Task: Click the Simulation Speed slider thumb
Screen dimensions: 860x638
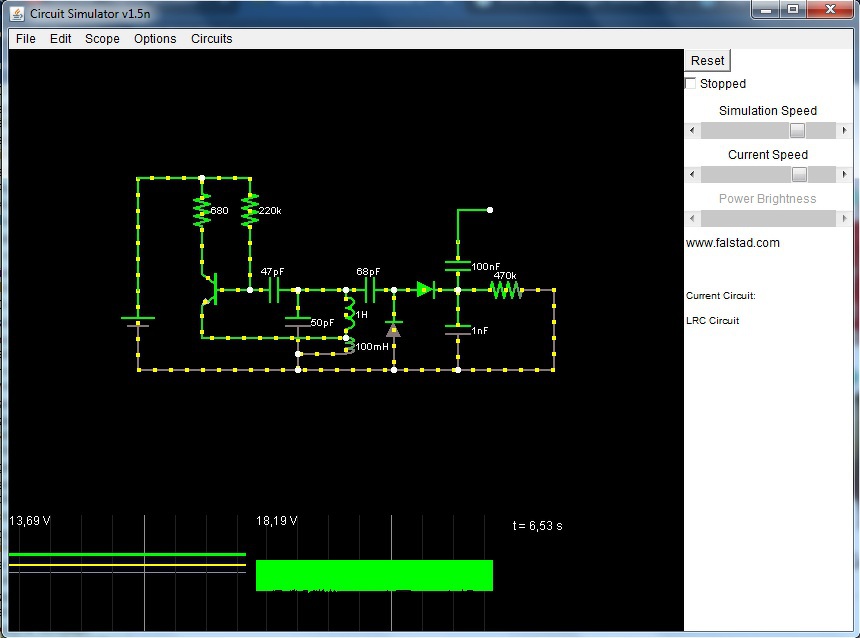Action: tap(797, 131)
